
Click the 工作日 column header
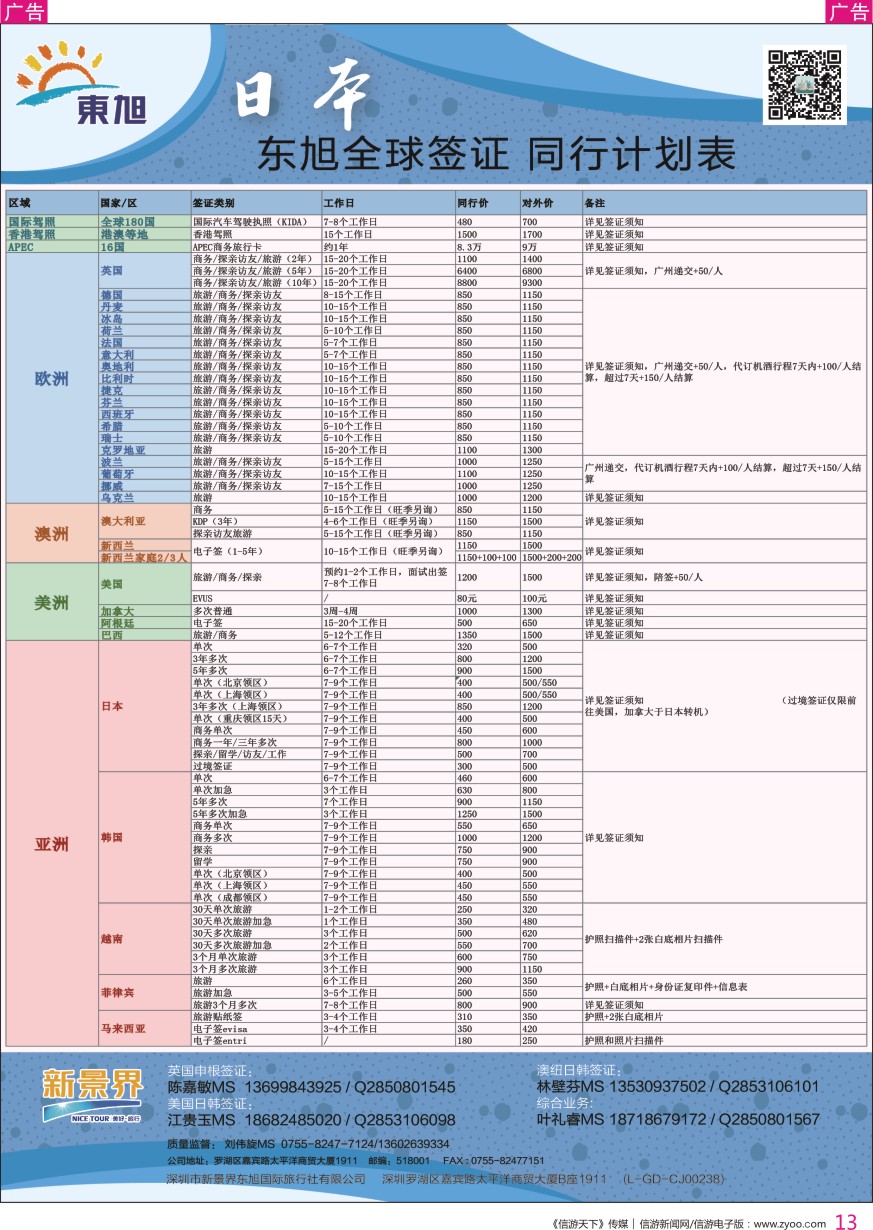pyautogui.click(x=388, y=202)
